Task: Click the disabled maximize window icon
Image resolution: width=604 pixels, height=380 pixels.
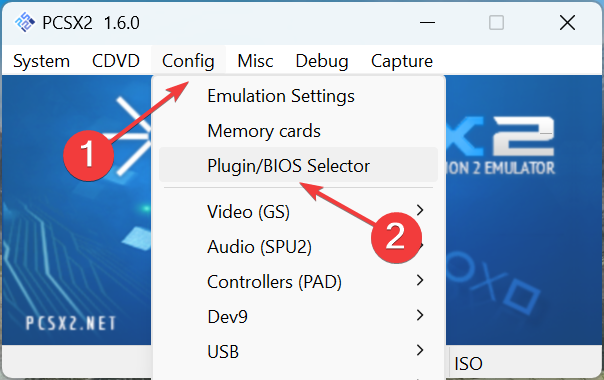Action: click(x=496, y=23)
